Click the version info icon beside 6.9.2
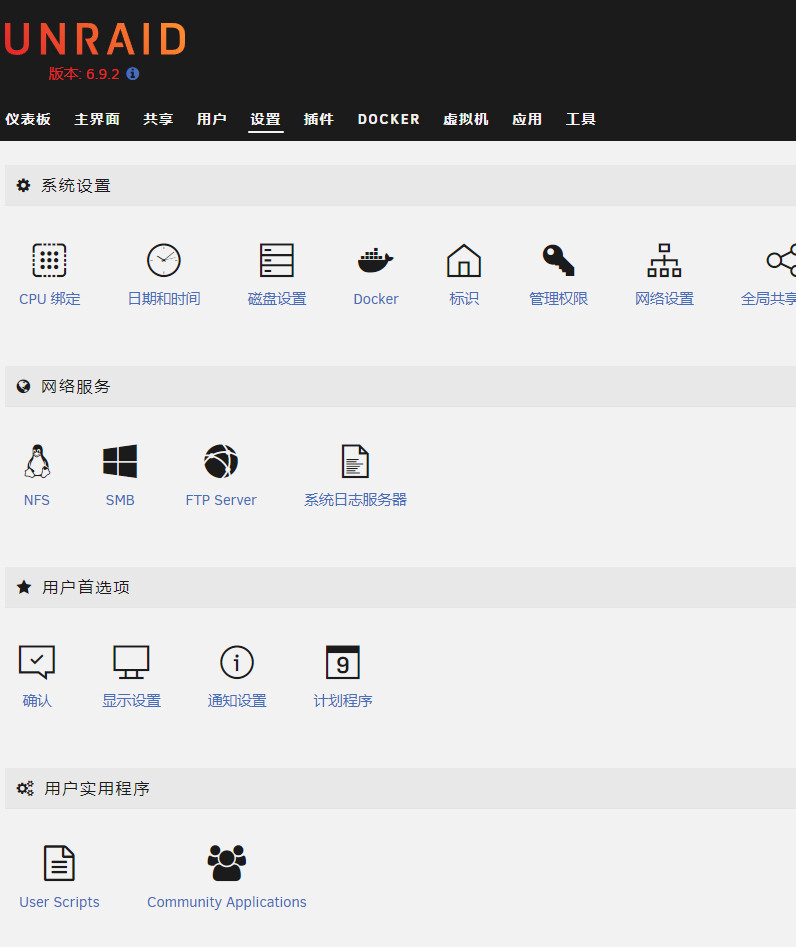This screenshot has height=947, width=796. point(133,74)
